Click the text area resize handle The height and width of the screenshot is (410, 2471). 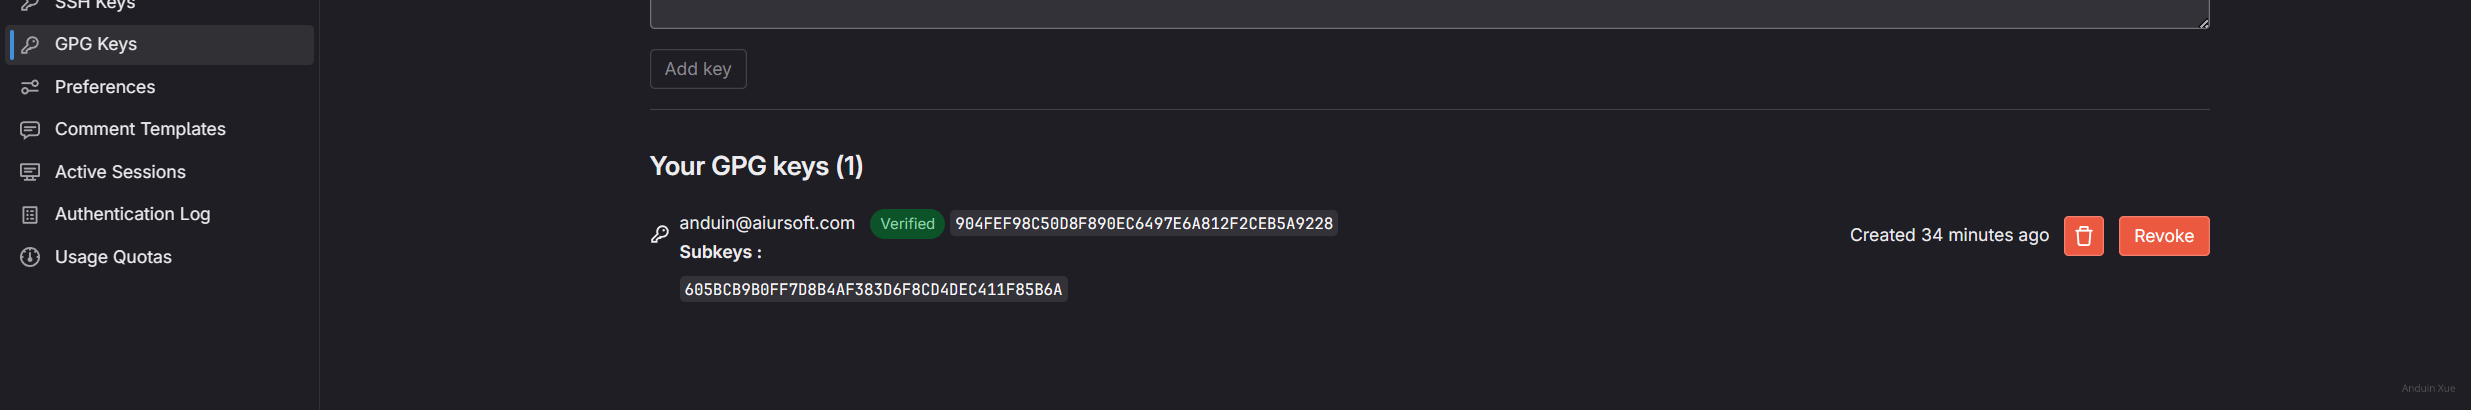click(2204, 23)
